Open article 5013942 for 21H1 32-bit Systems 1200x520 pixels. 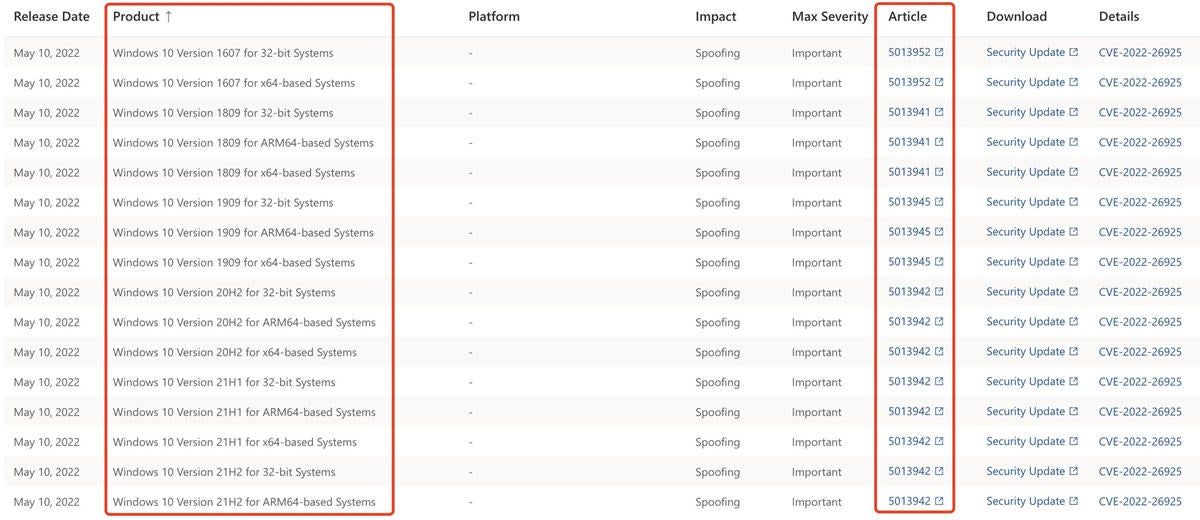pos(909,382)
